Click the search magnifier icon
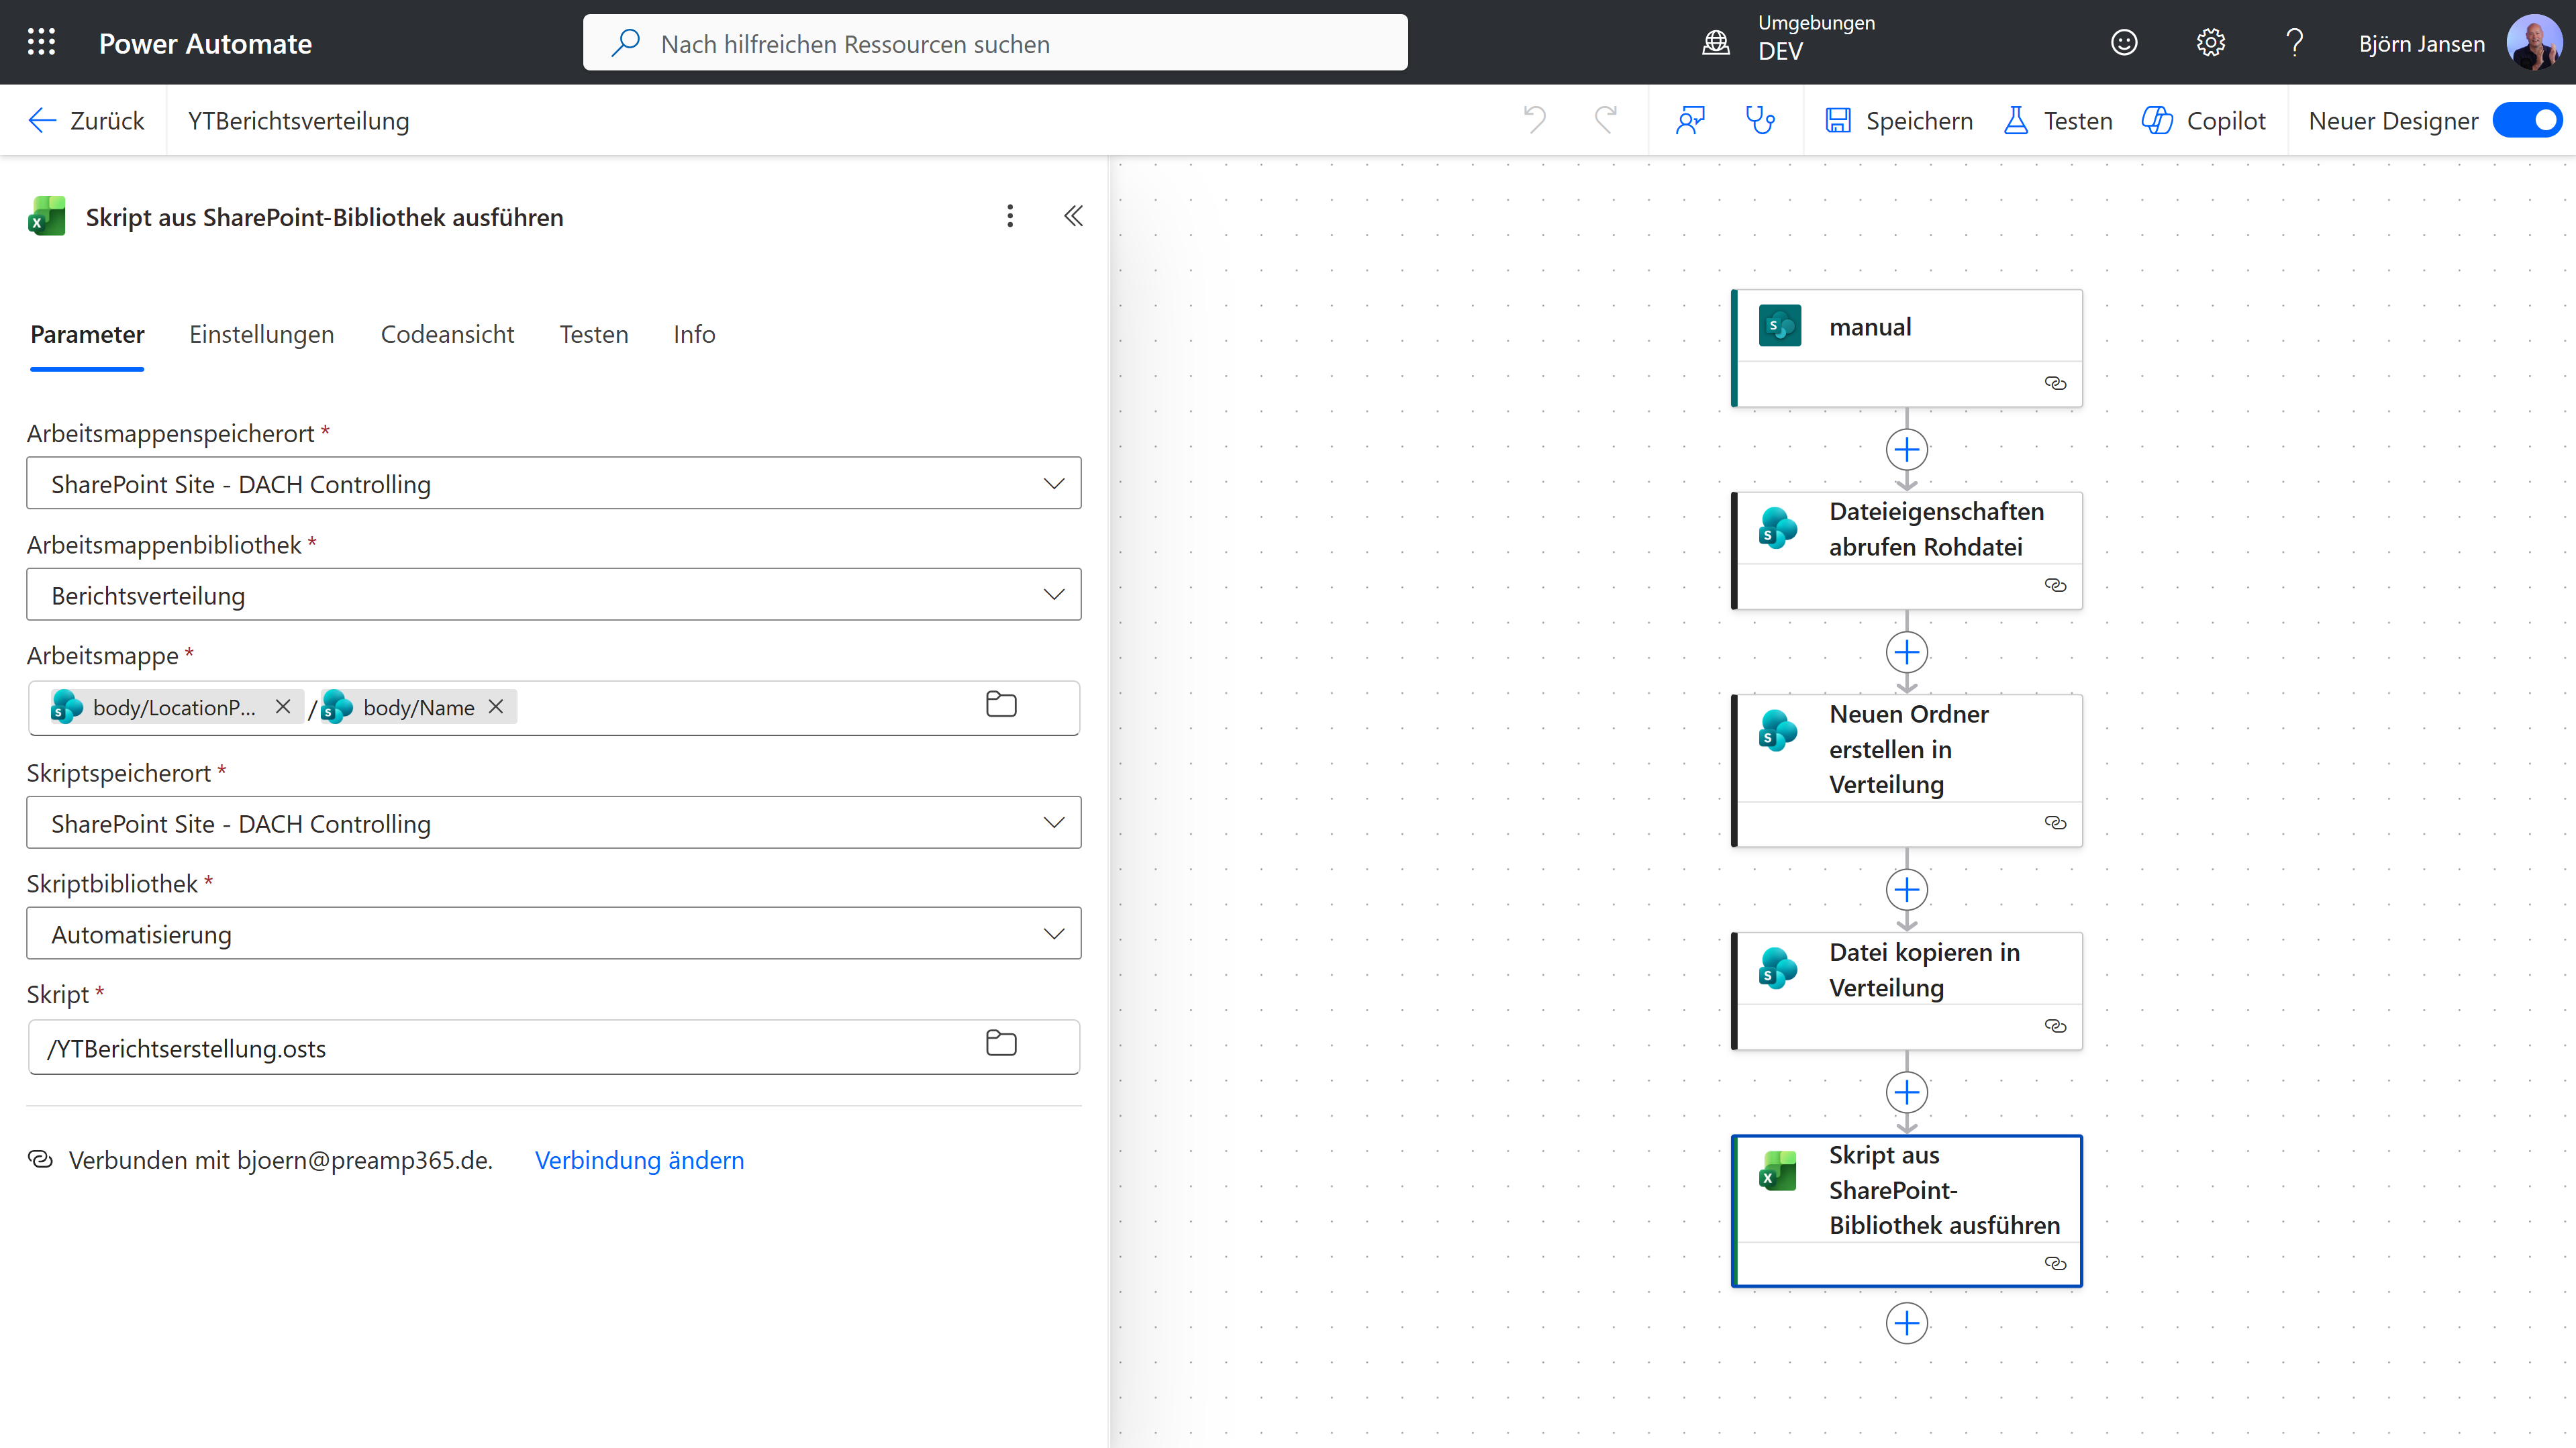Screen dimensions: 2576x1448 (x=625, y=42)
